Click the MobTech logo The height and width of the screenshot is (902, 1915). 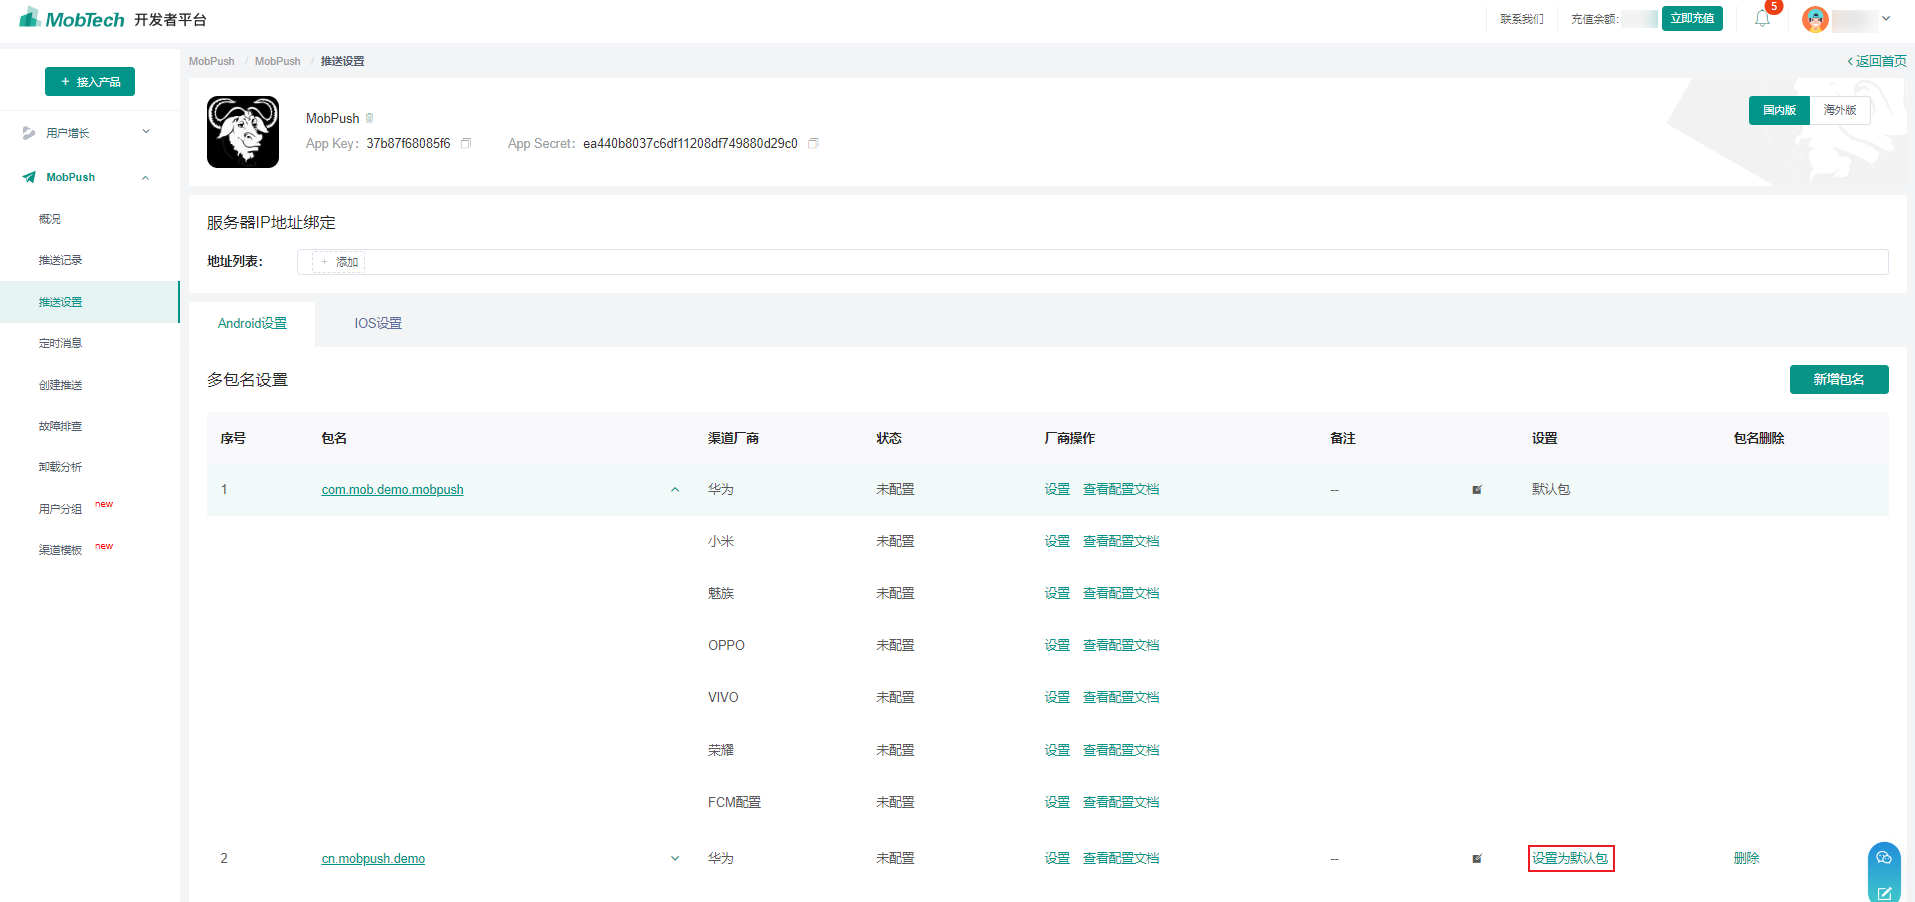pos(72,19)
